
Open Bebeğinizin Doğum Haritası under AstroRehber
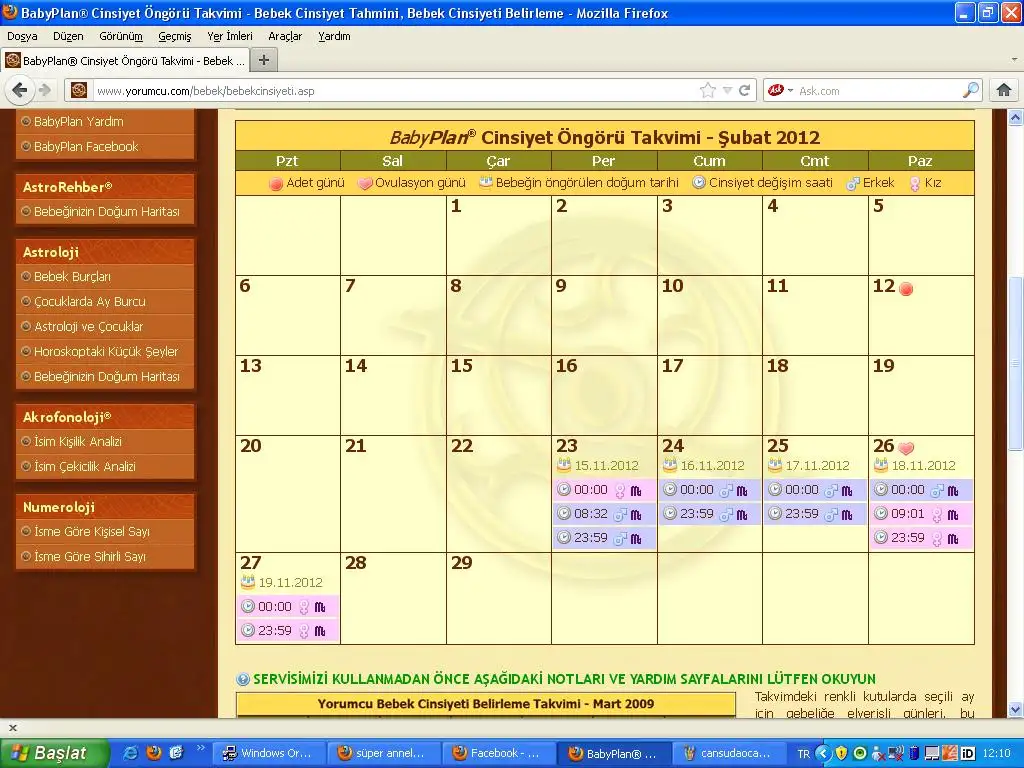[x=105, y=212]
